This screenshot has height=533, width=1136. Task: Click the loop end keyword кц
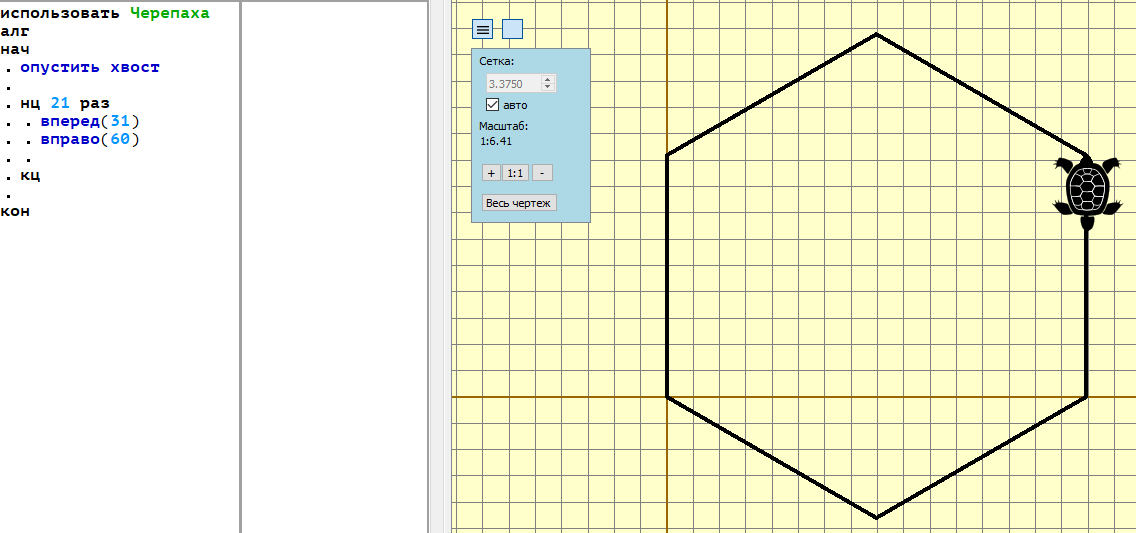30,176
